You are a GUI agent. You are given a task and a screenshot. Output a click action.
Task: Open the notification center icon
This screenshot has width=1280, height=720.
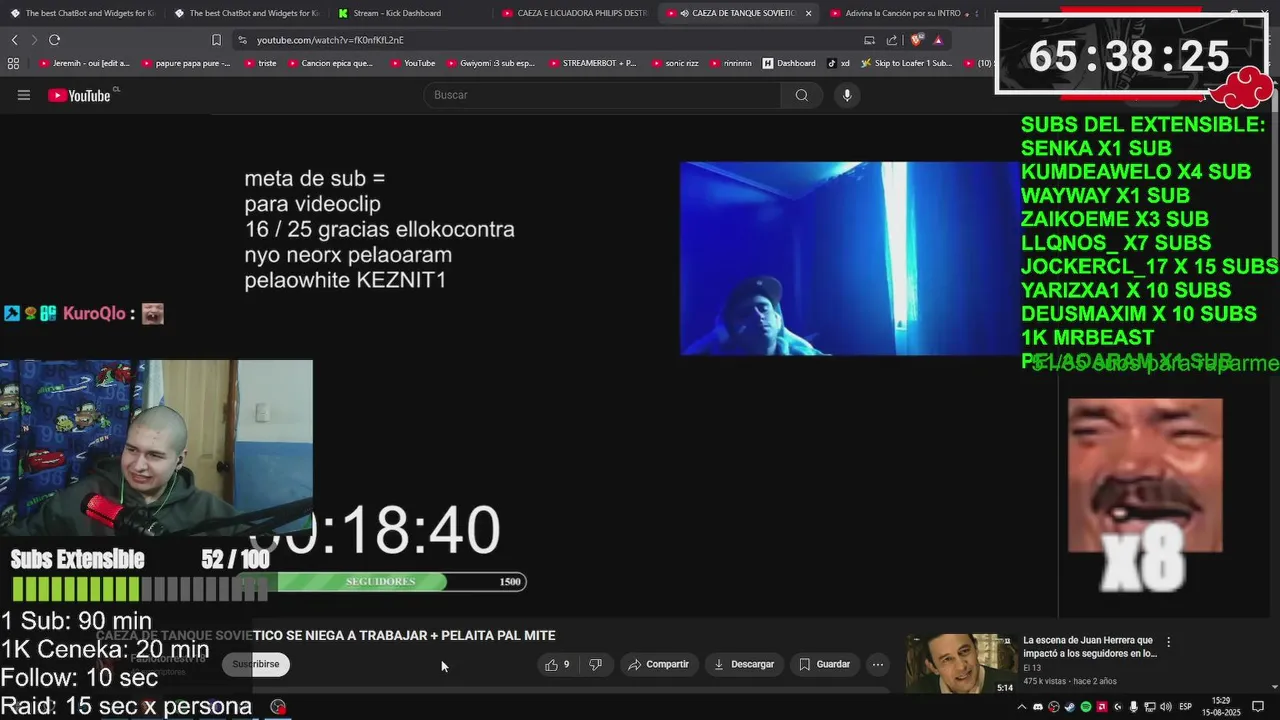tap(1258, 707)
